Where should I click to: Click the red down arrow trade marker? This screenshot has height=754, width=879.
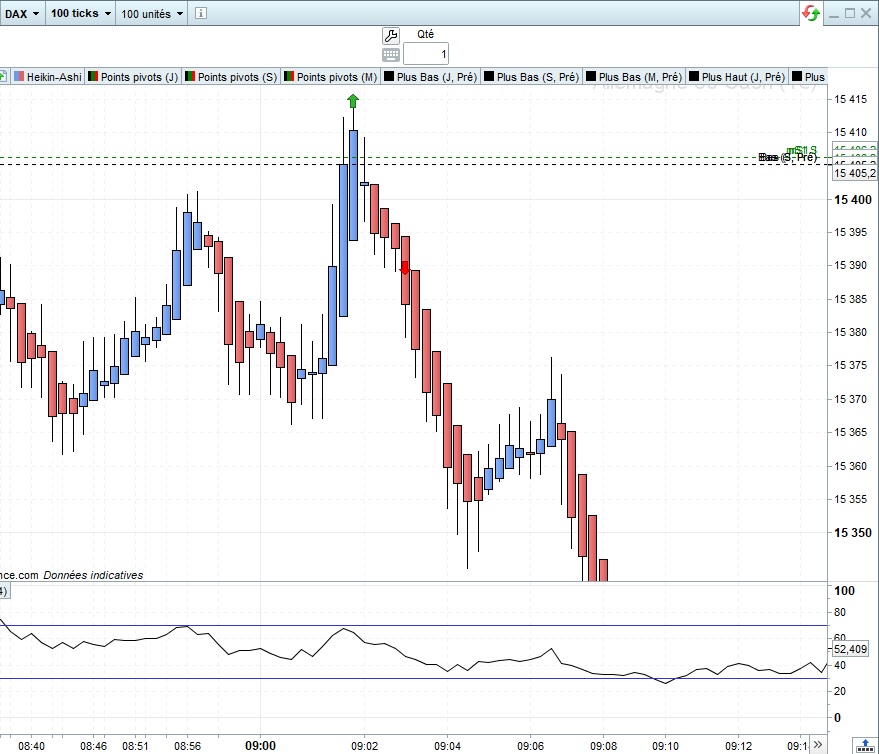click(405, 268)
